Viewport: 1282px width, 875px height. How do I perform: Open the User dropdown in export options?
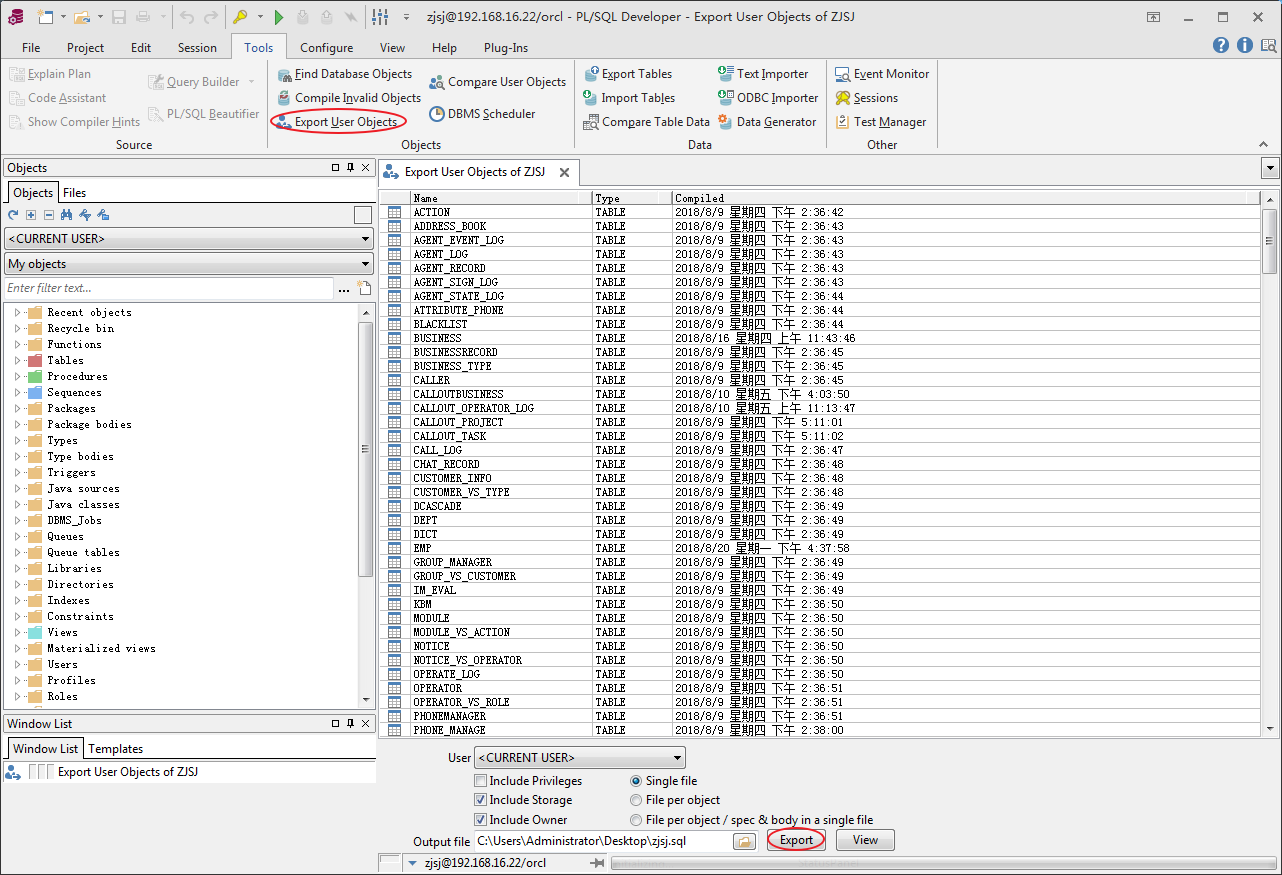point(580,758)
